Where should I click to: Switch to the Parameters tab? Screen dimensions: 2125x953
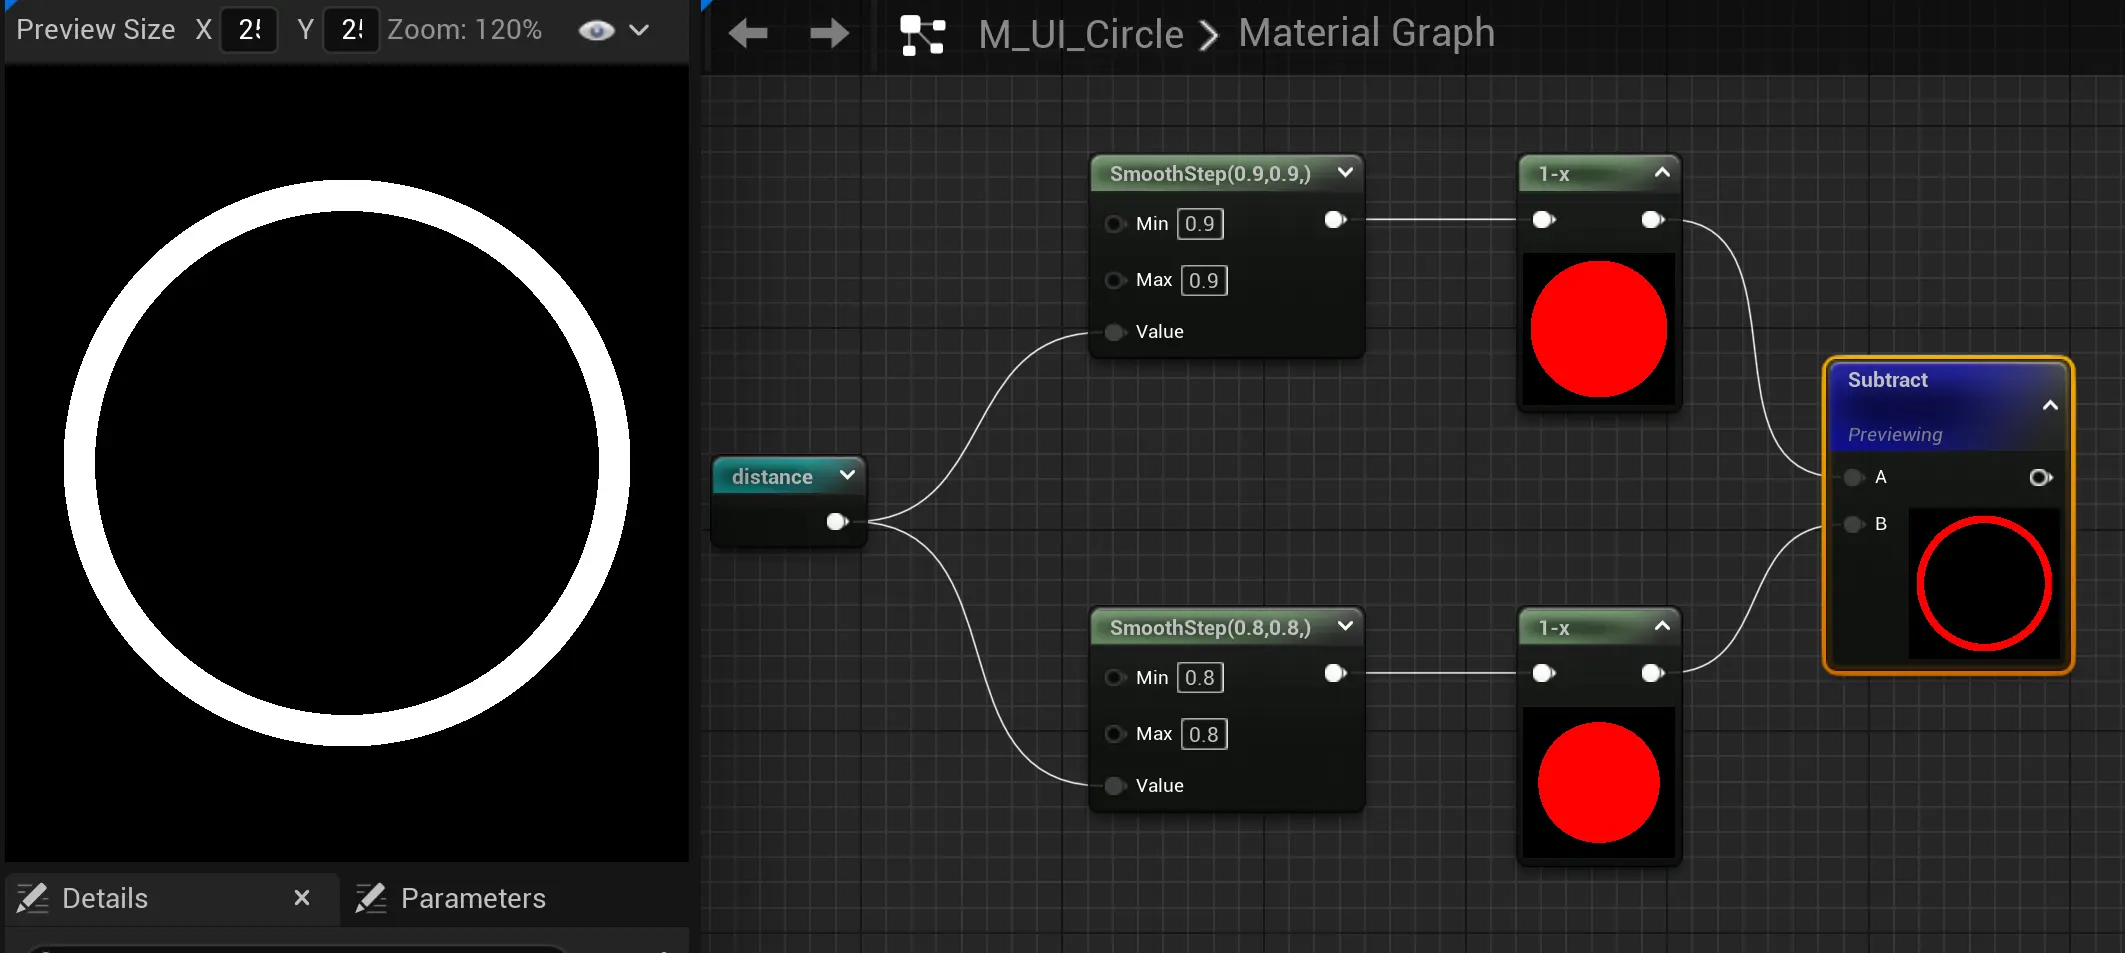pos(472,898)
